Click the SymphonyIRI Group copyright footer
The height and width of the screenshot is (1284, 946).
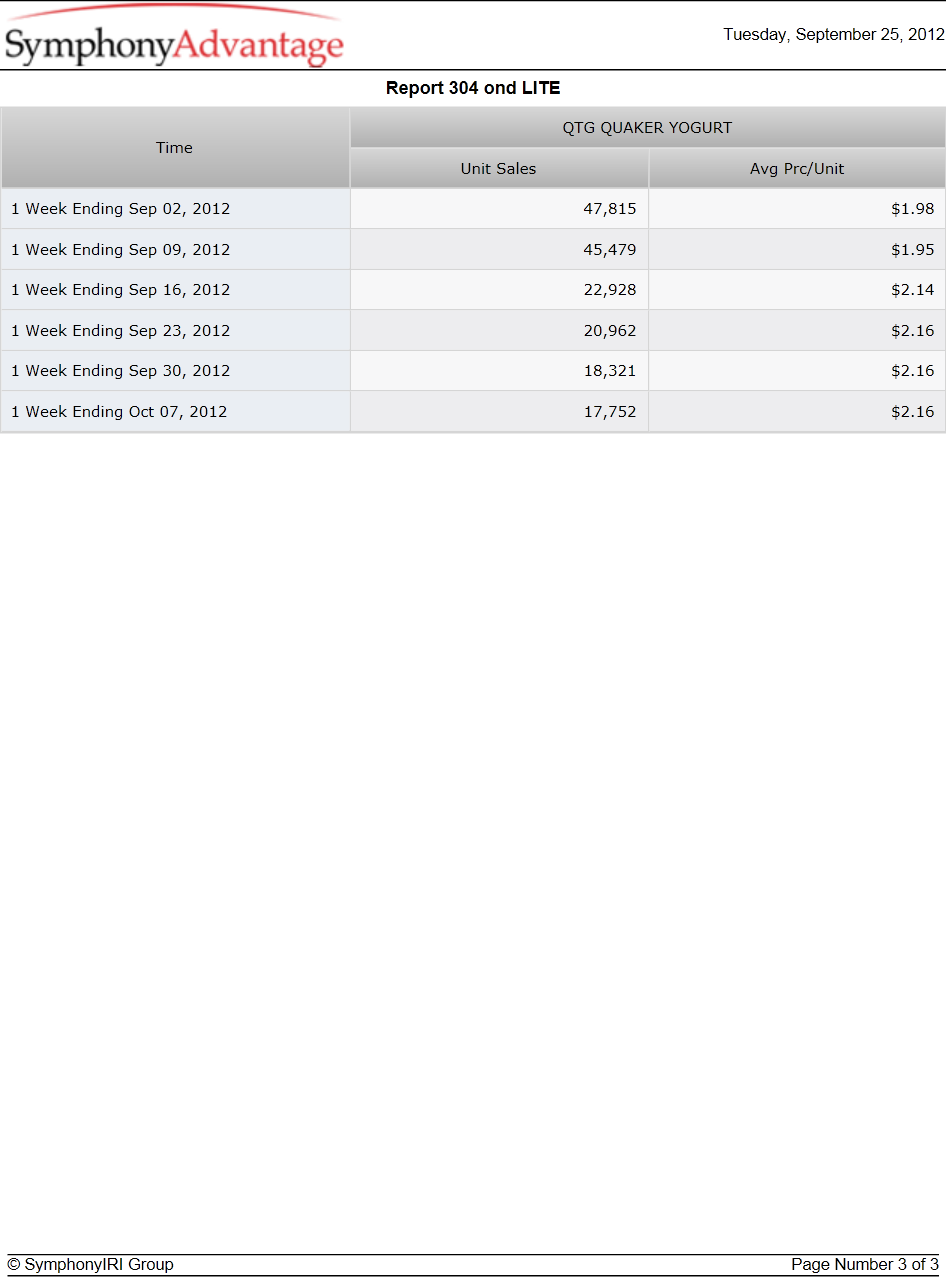click(x=90, y=1265)
